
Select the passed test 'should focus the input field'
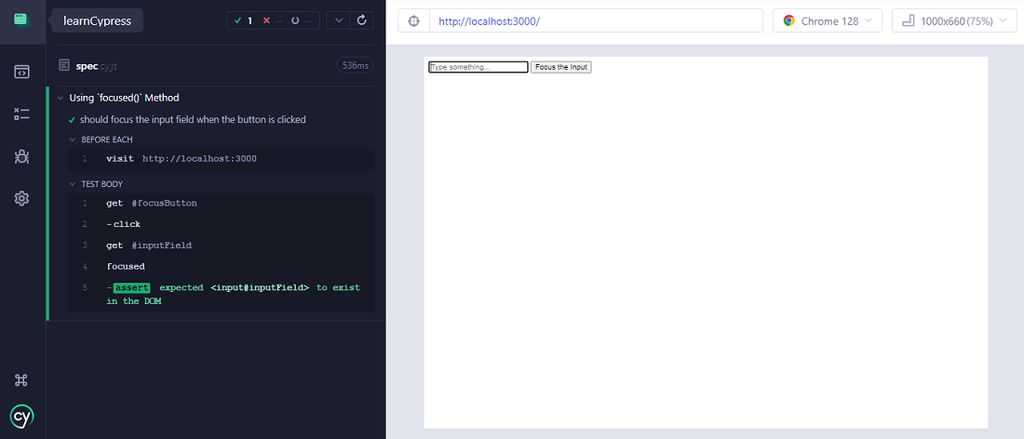point(193,120)
